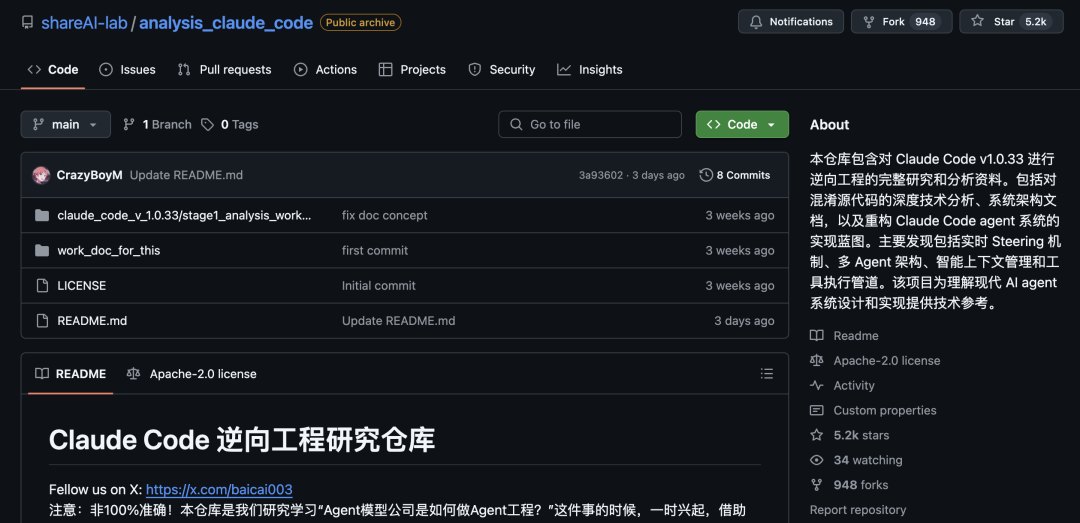Open the work_doc_for_this folder
Screen dimensions: 1080x523
[x=109, y=250]
